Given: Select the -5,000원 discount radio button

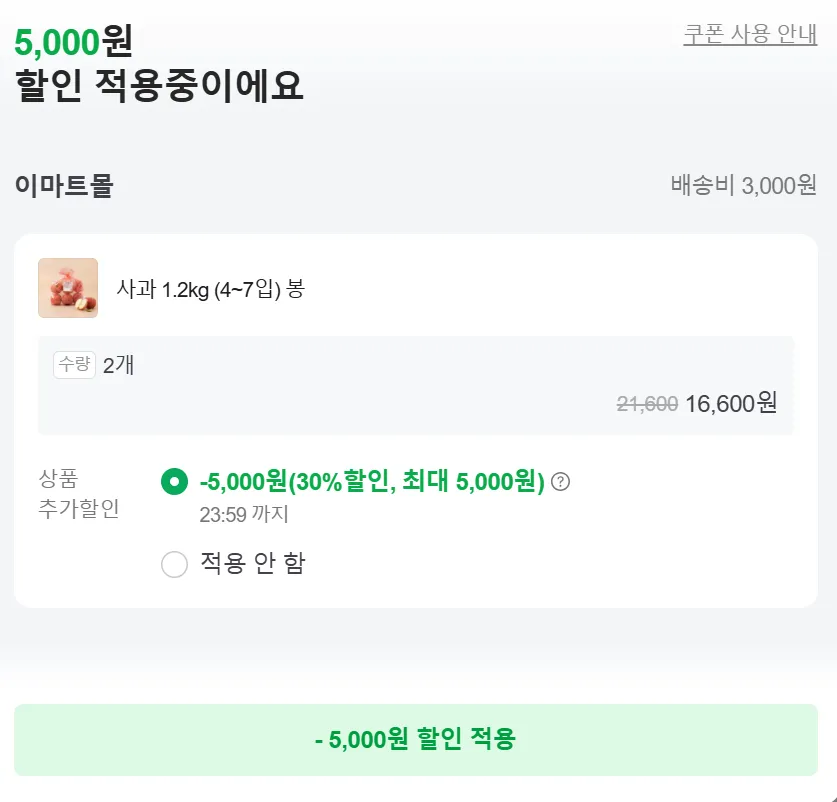Looking at the screenshot, I should pyautogui.click(x=174, y=482).
